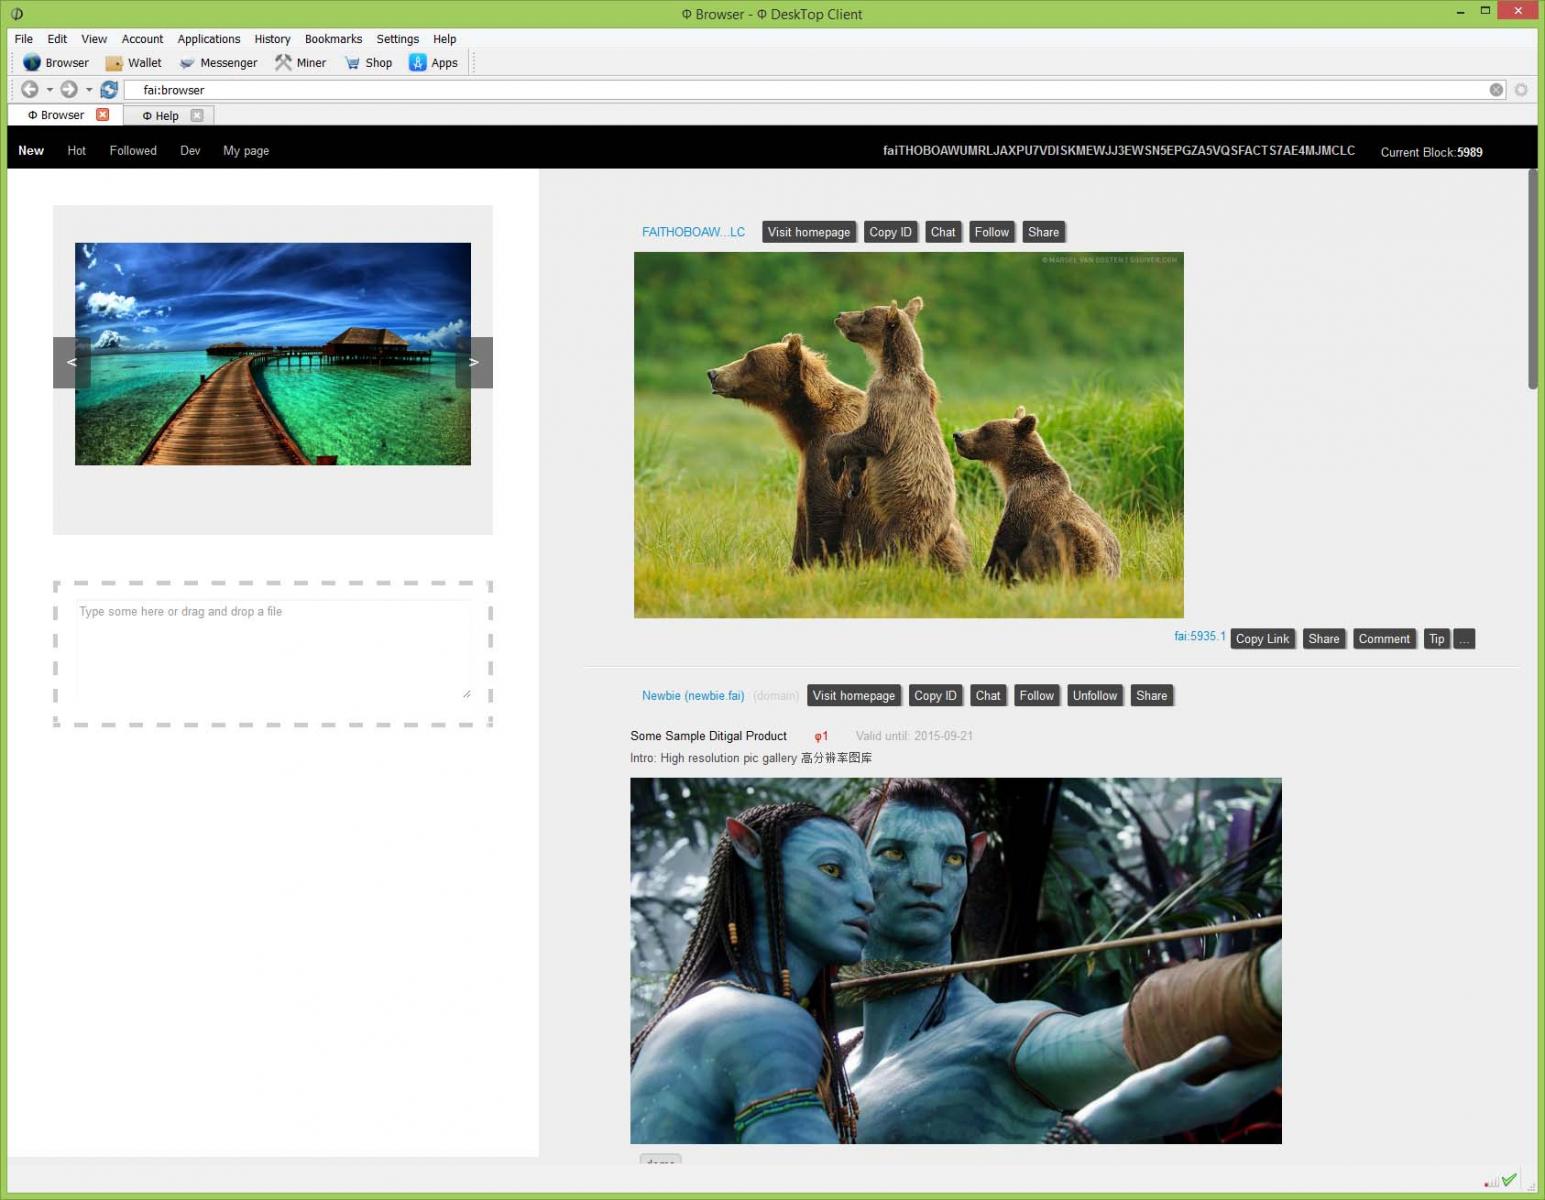Close the Help tab
This screenshot has width=1545, height=1200.
click(197, 116)
